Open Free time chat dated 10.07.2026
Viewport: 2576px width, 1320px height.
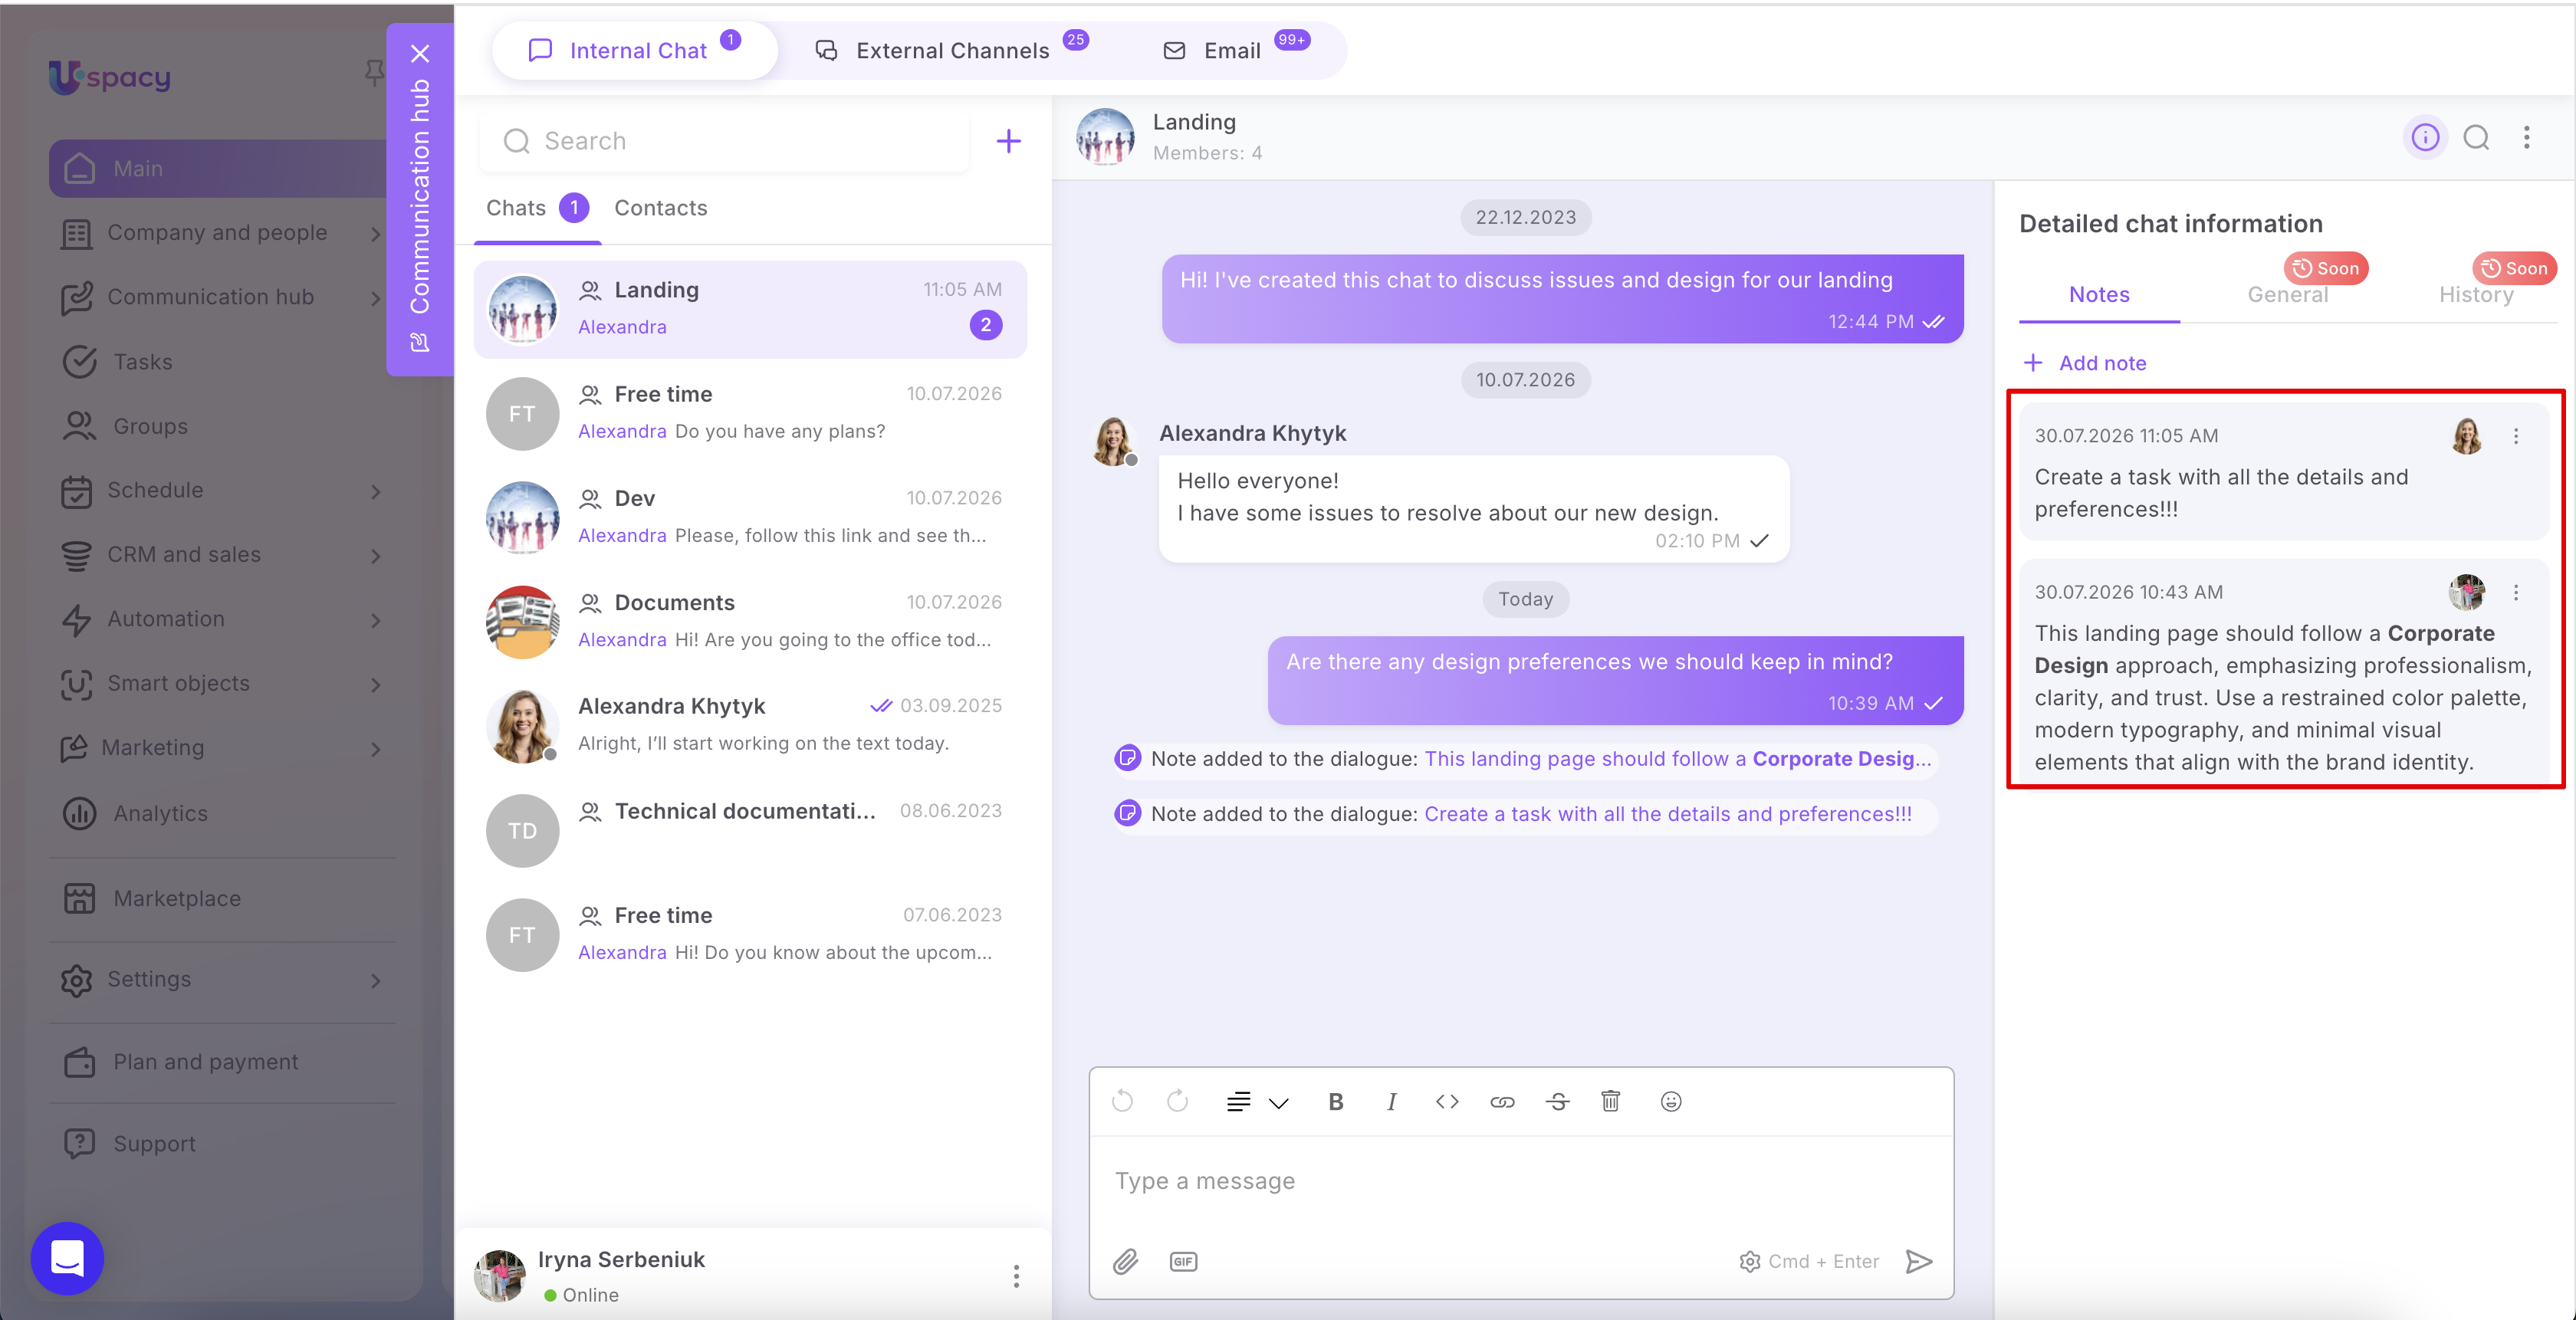click(x=750, y=413)
